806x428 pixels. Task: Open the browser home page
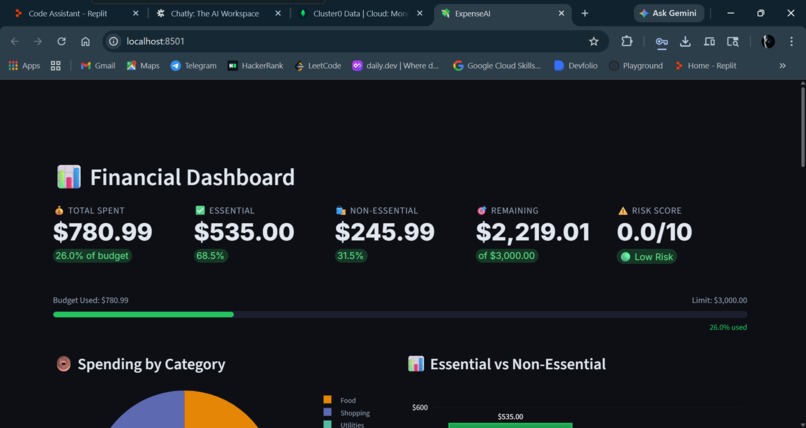[85, 41]
